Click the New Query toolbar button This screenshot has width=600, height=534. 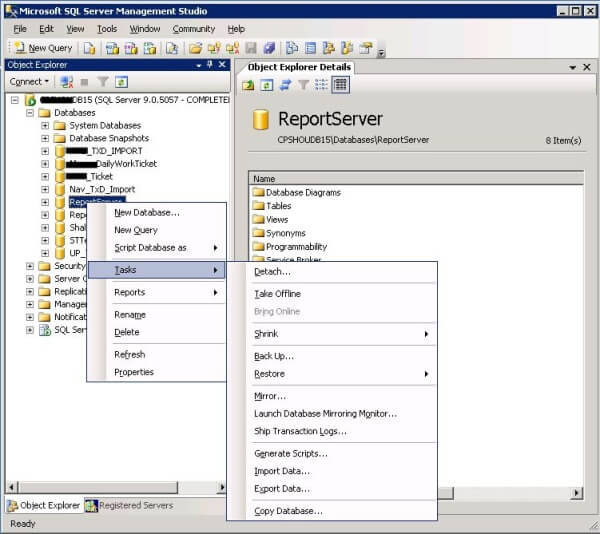tap(43, 48)
